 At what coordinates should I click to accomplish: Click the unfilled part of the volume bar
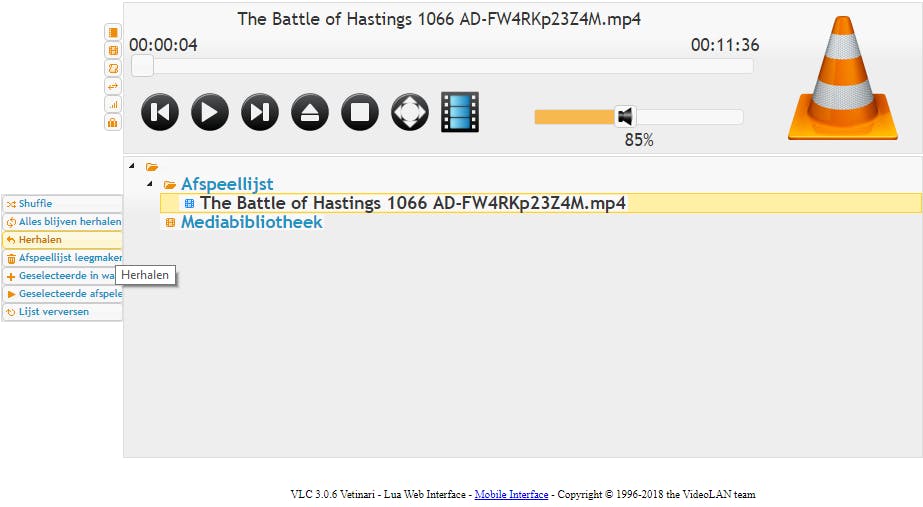tap(689, 117)
